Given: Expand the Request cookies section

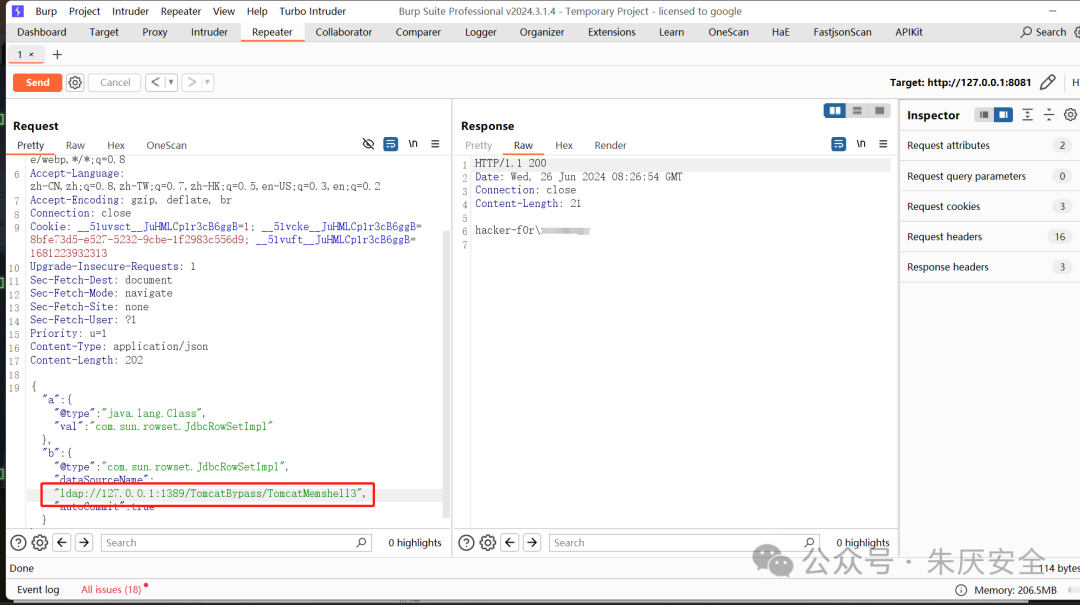Looking at the screenshot, I should coord(989,207).
